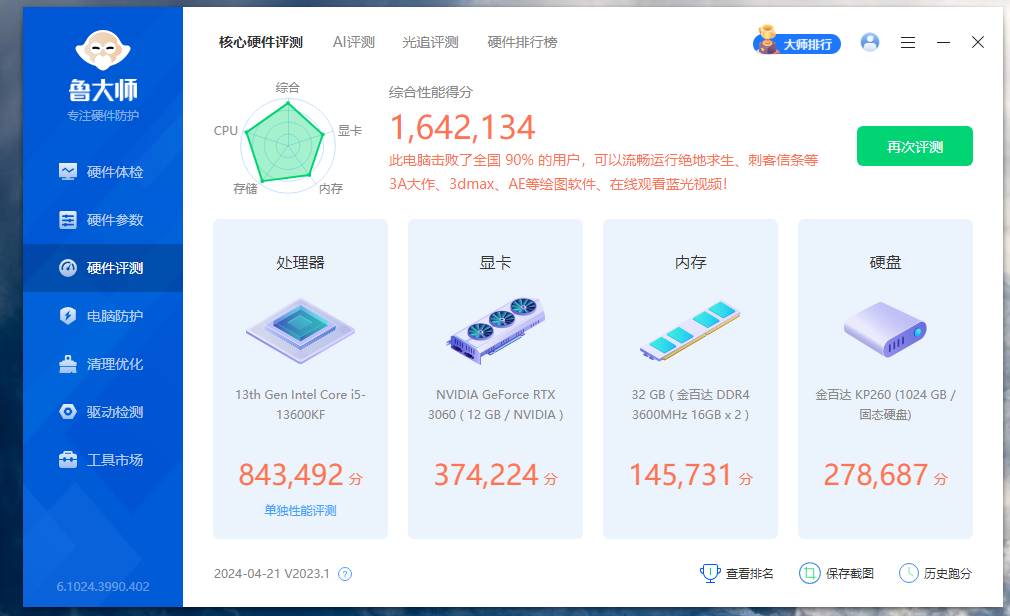1010x616 pixels.
Task: Click the 保存截图 link
Action: [850, 573]
